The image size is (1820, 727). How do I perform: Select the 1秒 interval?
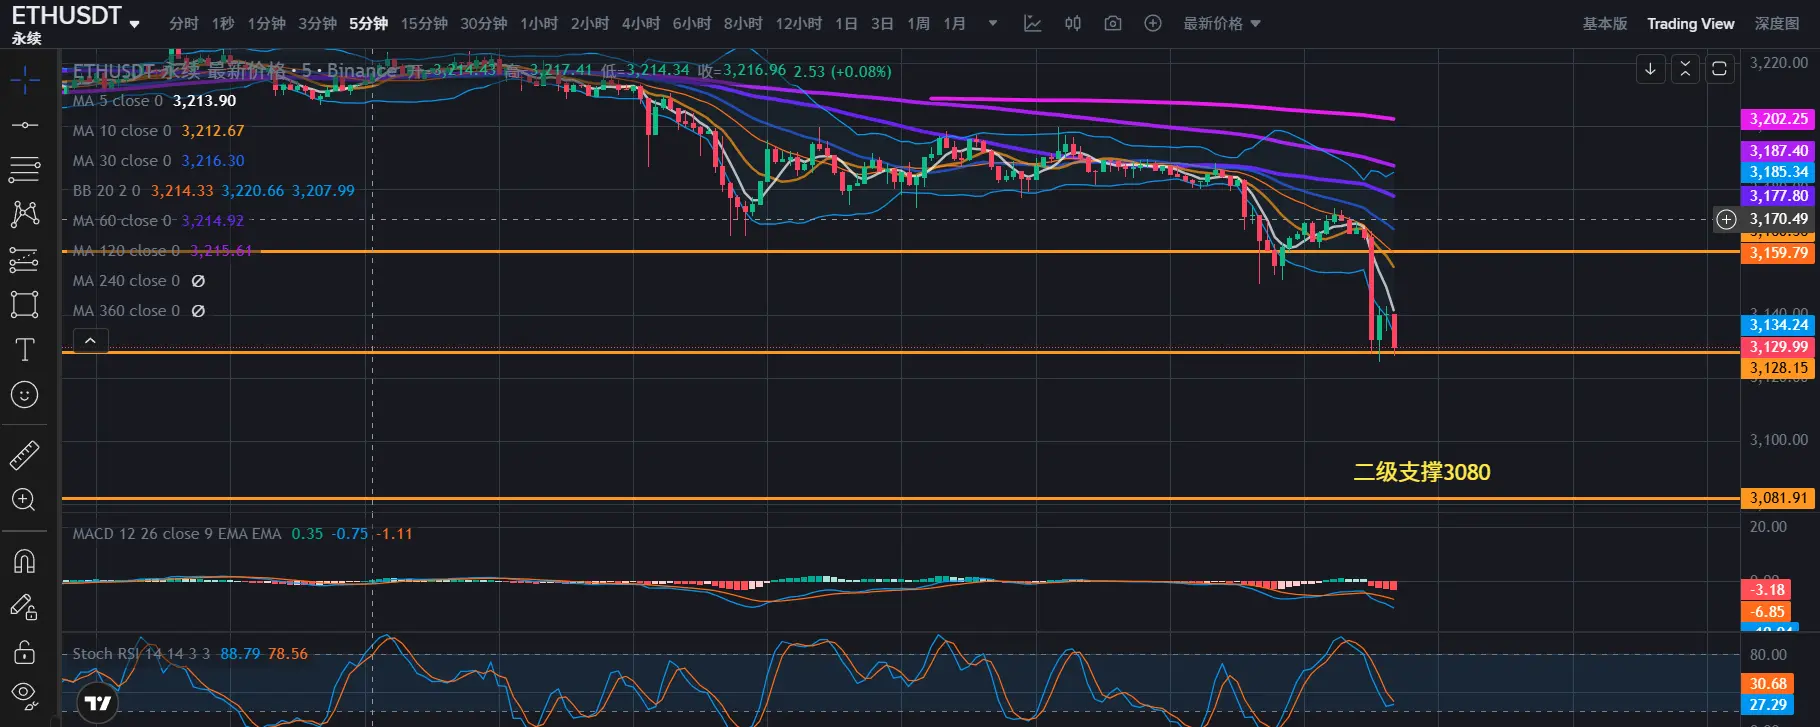pyautogui.click(x=223, y=23)
